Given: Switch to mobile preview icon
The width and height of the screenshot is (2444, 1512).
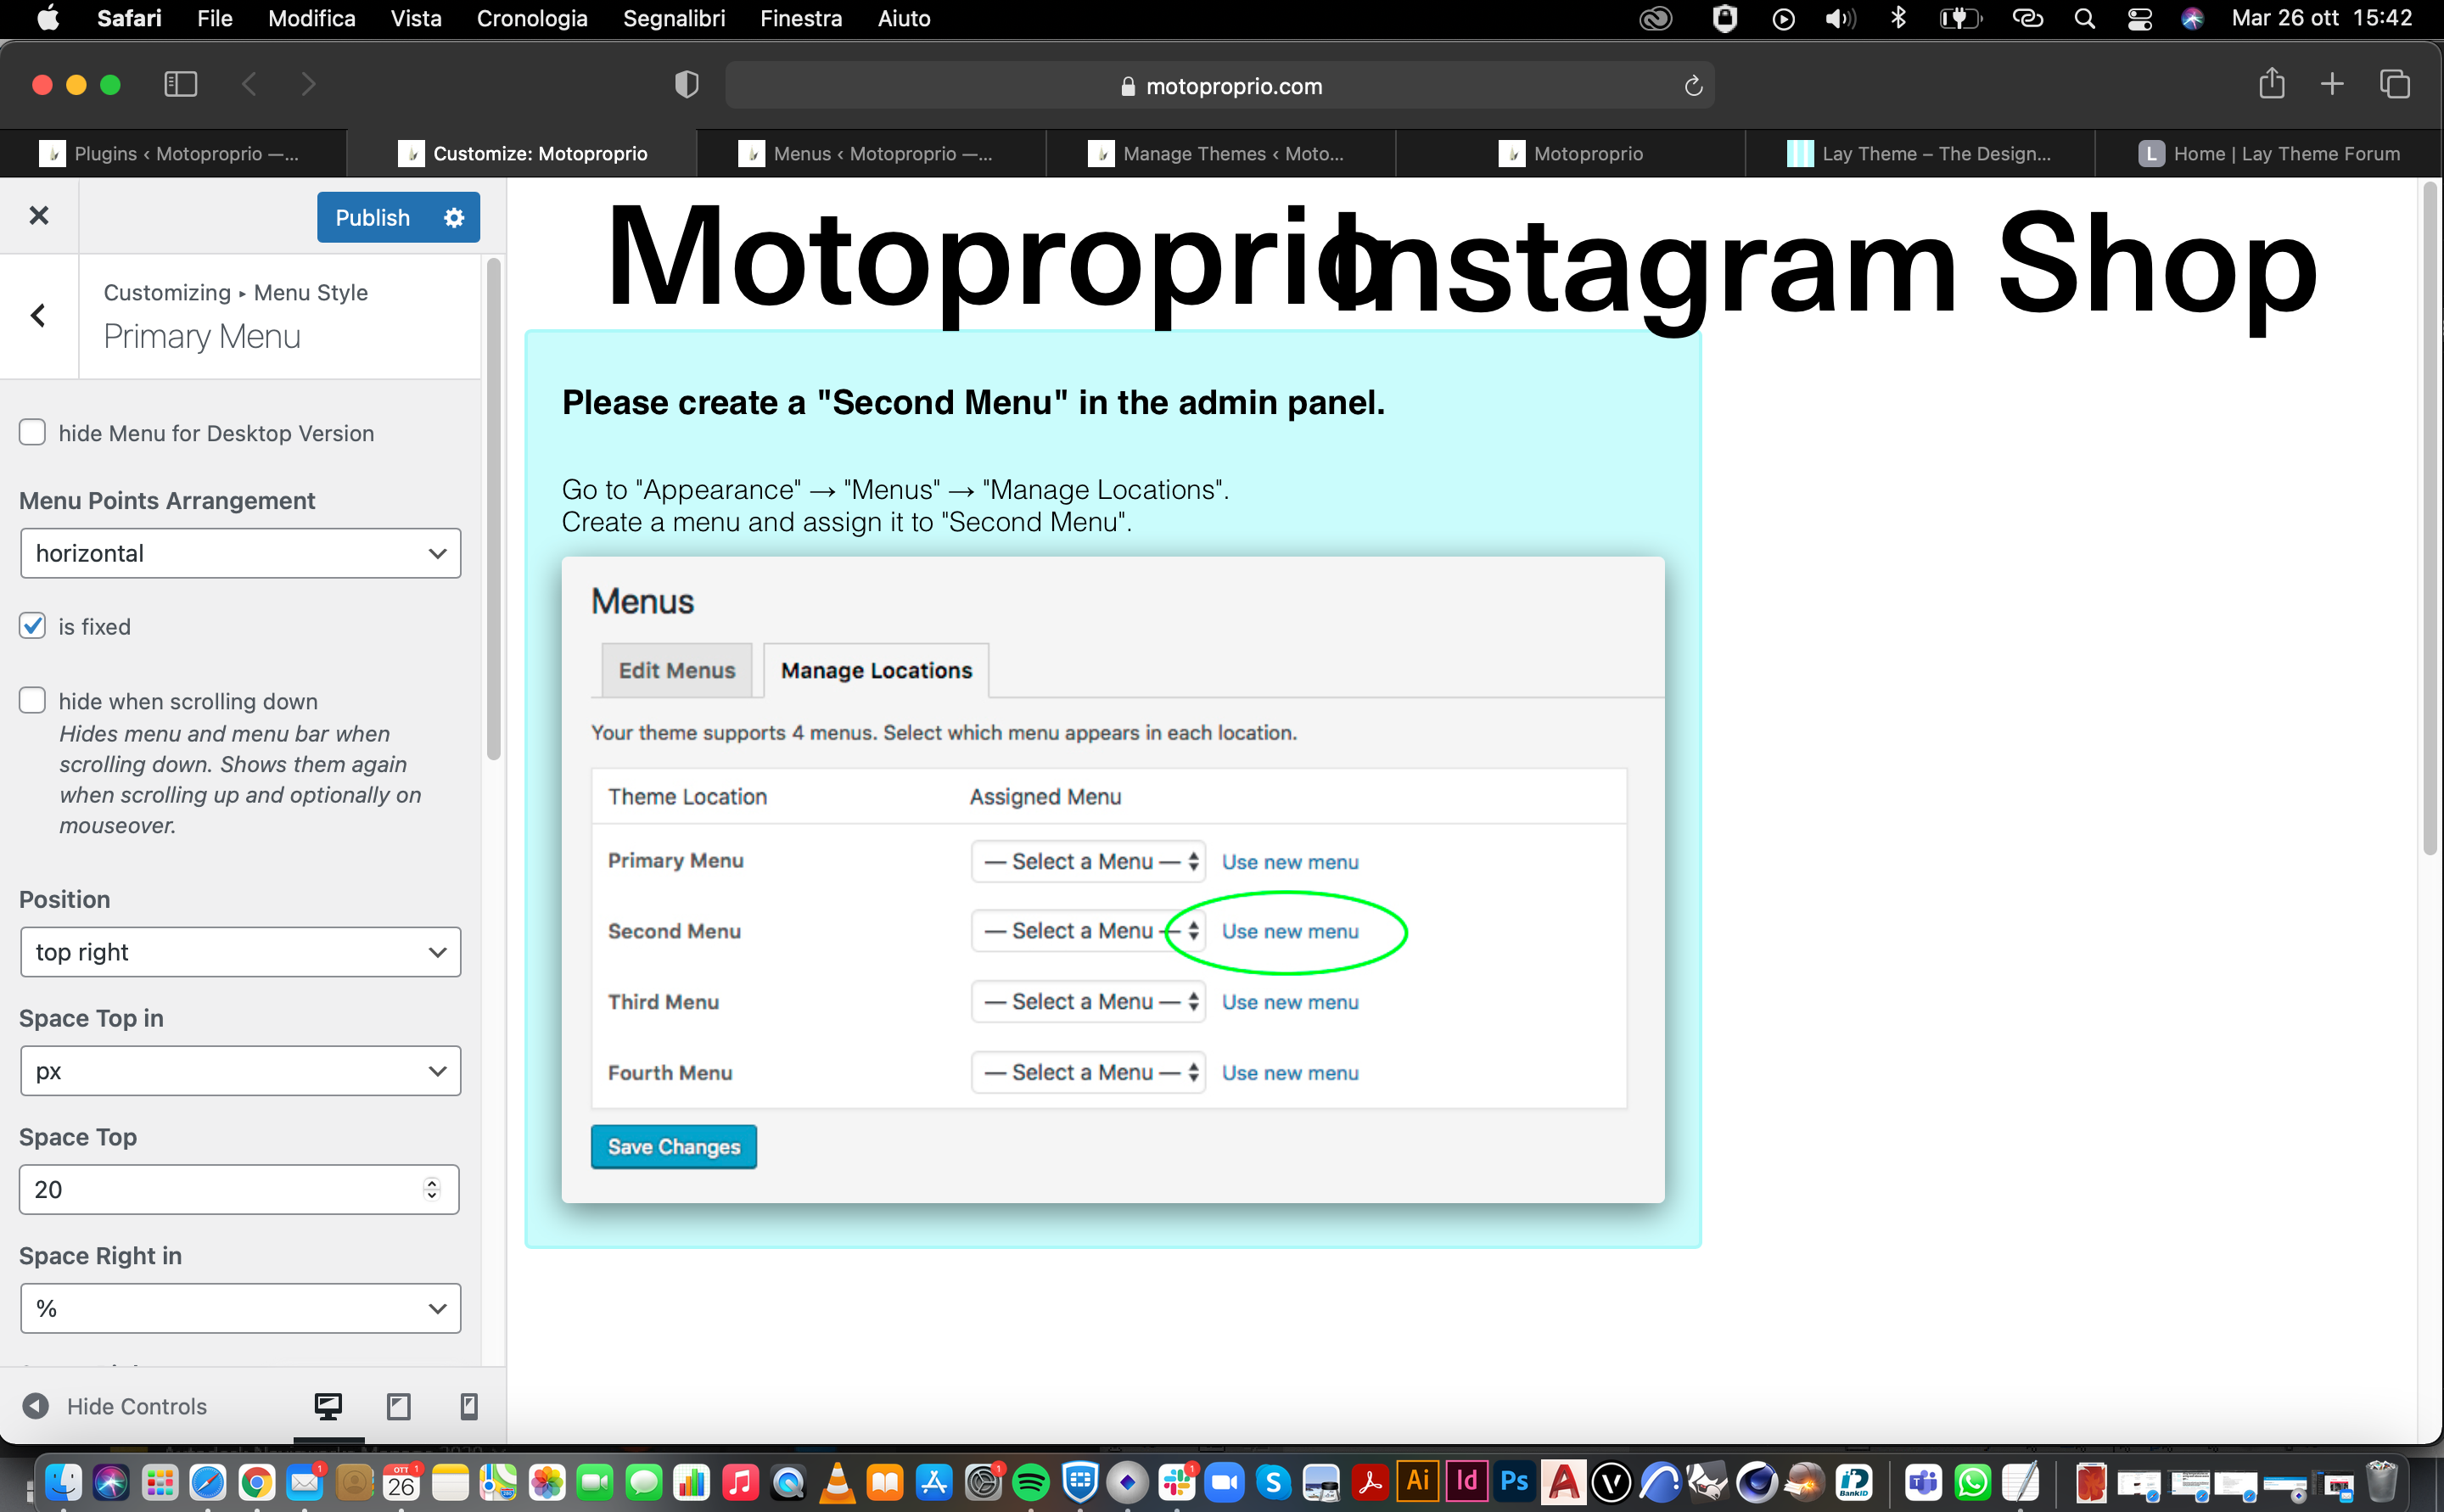Looking at the screenshot, I should click(x=468, y=1406).
